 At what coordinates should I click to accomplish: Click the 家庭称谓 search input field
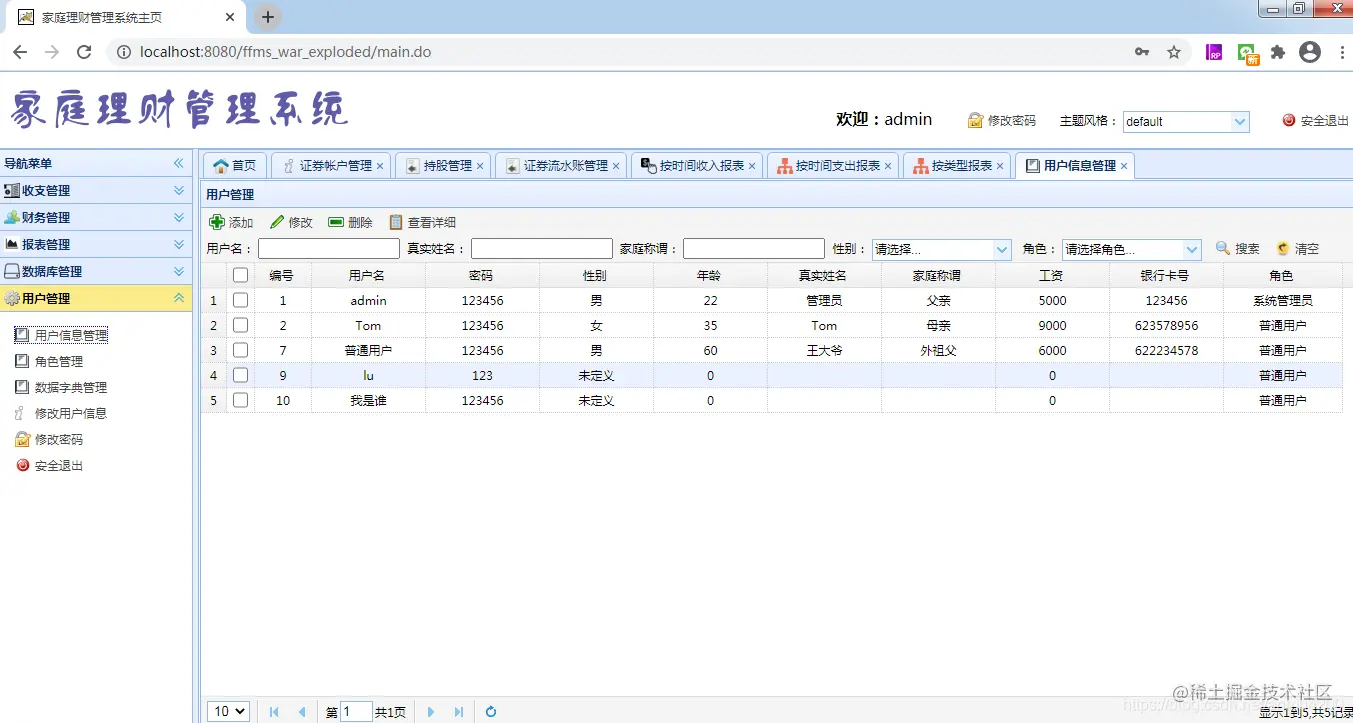[x=754, y=249]
